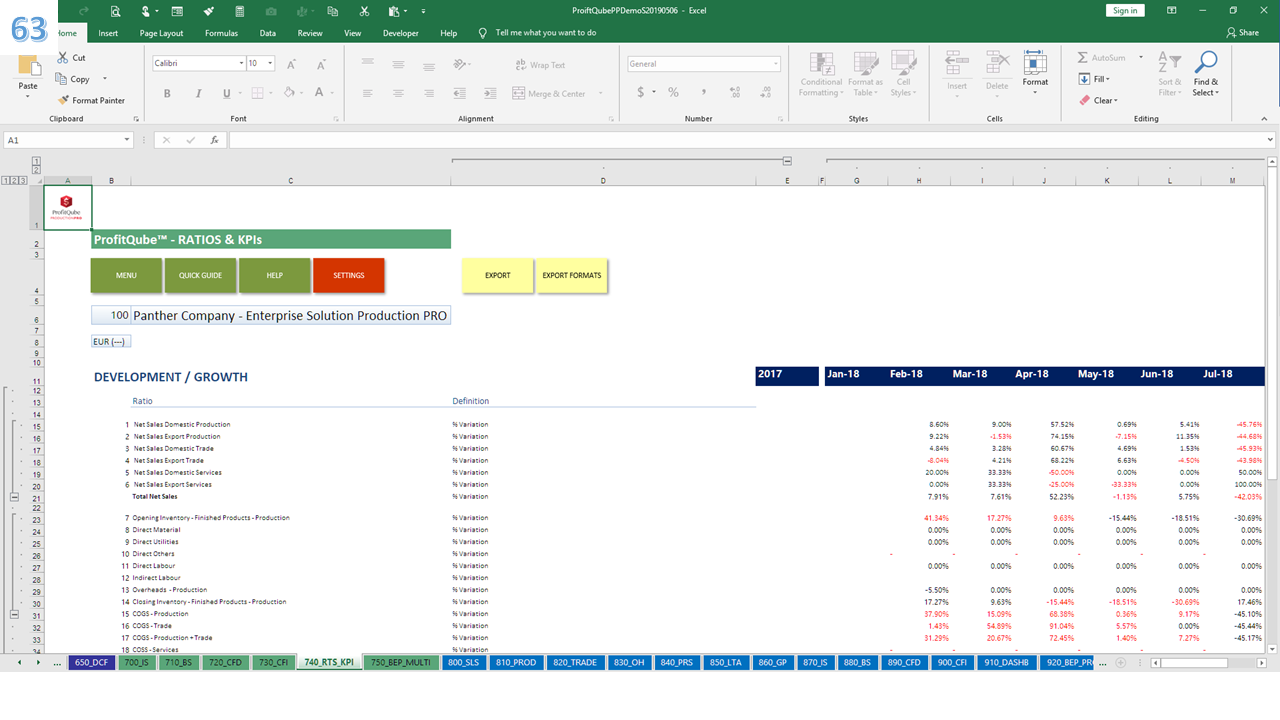Click the 'Direct Material' row label
Viewport: 1280px width, 720px height.
tap(156, 530)
